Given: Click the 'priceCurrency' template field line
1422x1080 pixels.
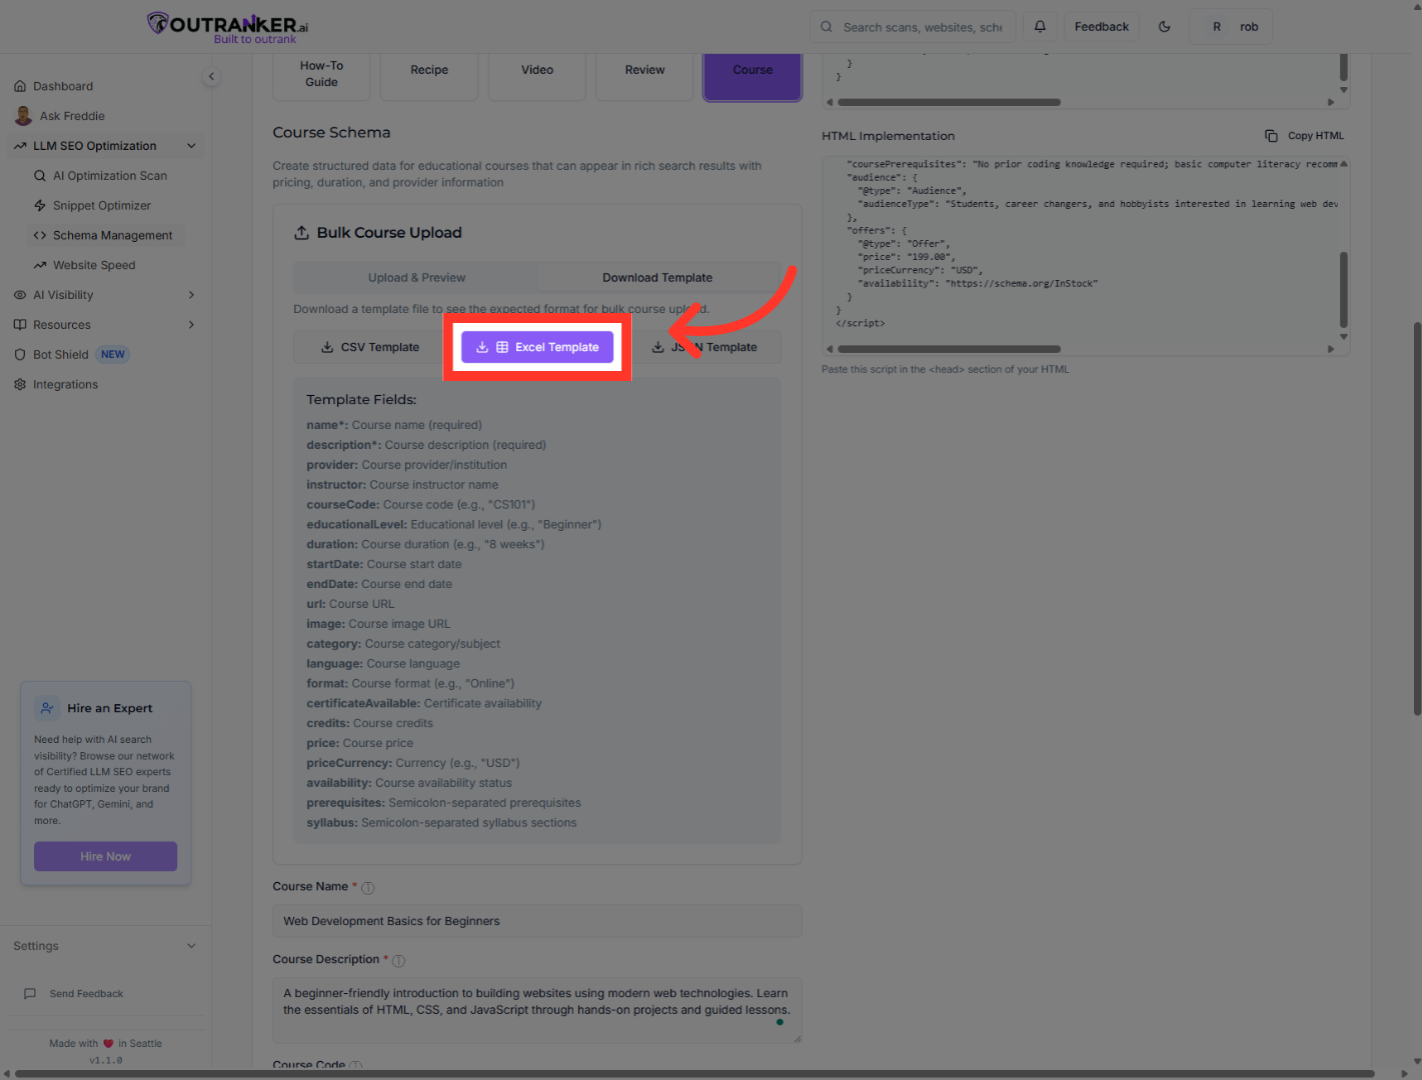Looking at the screenshot, I should 413,763.
